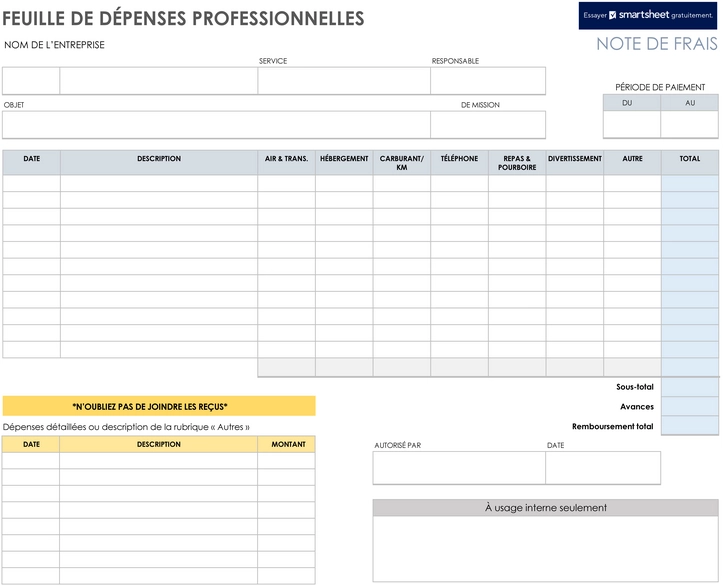Click the smartsheet checkmark logo icon

(612, 15)
